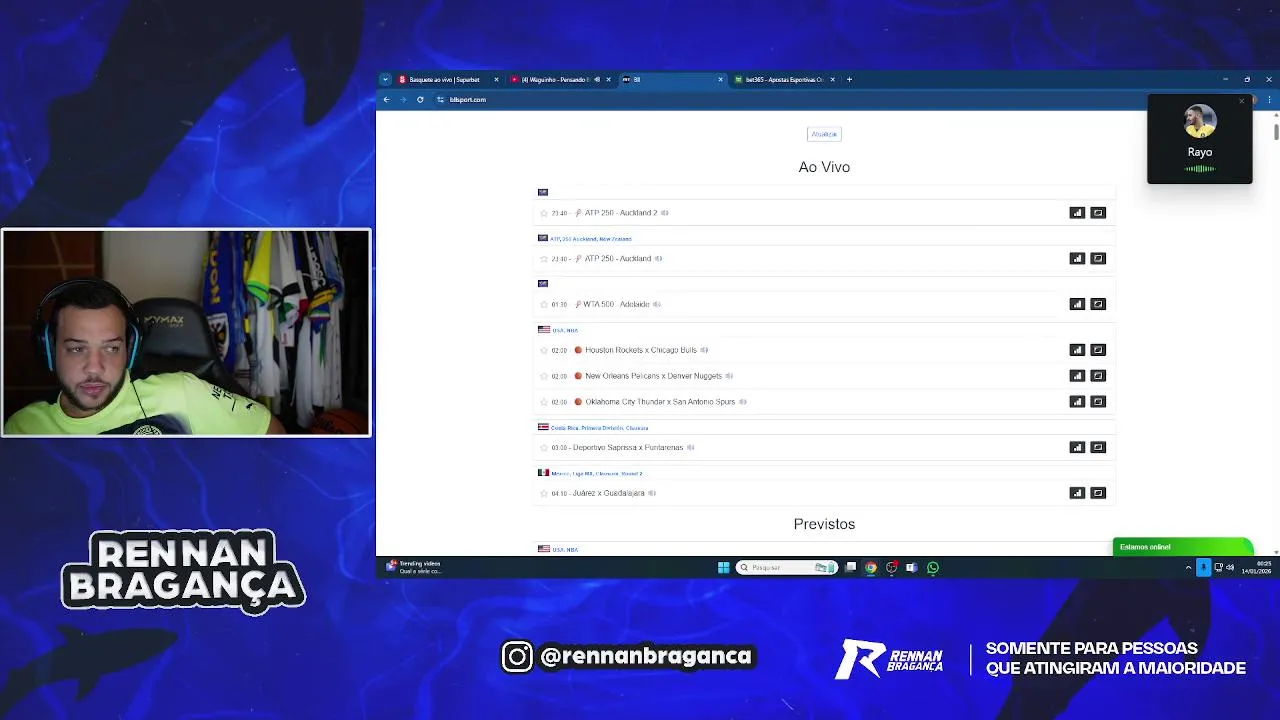Show hidden system tray icons chevron

[x=1188, y=567]
